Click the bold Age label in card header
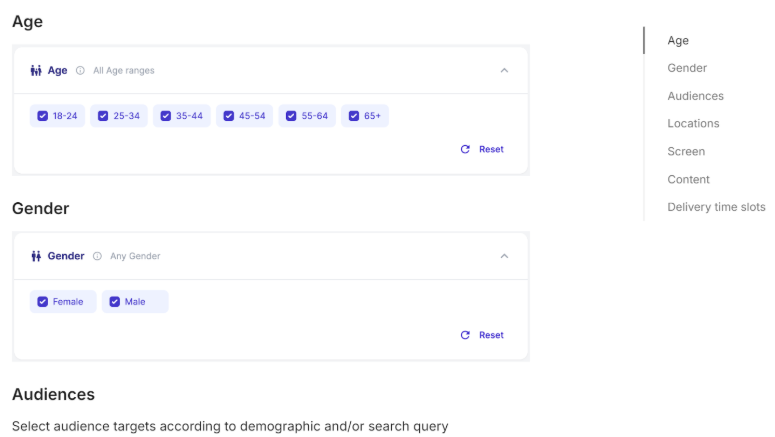775x437 pixels. [x=57, y=71]
